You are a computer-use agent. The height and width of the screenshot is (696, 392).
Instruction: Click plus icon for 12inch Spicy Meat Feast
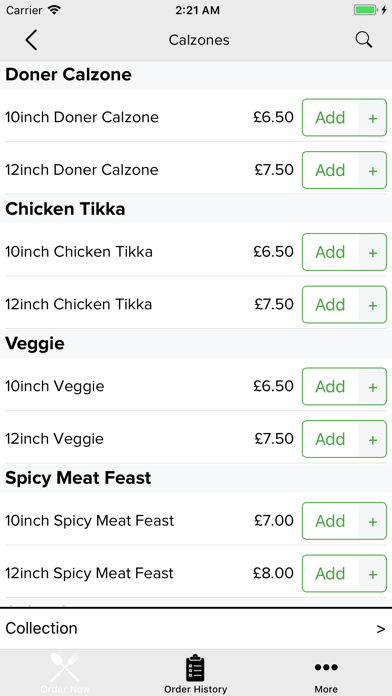[372, 574]
